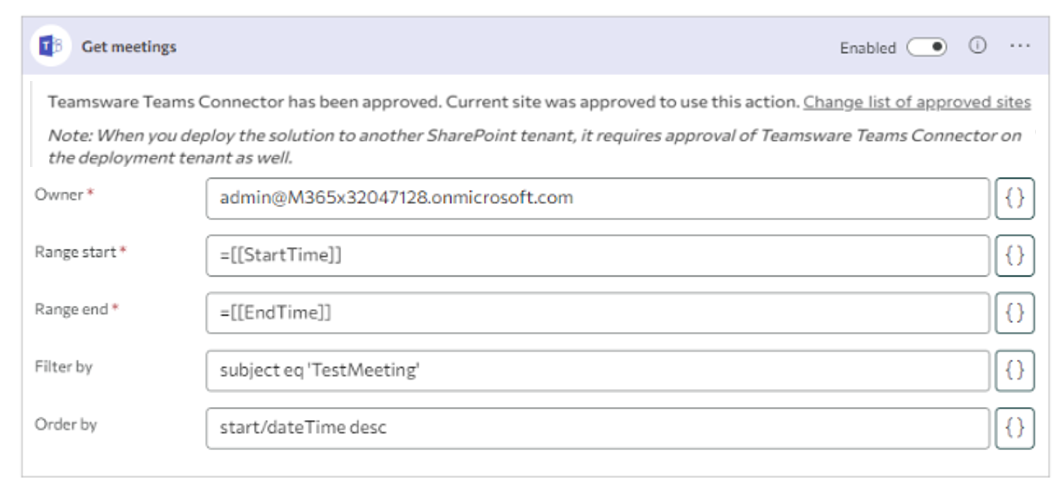Open the three-dot more options menu

tap(1020, 45)
